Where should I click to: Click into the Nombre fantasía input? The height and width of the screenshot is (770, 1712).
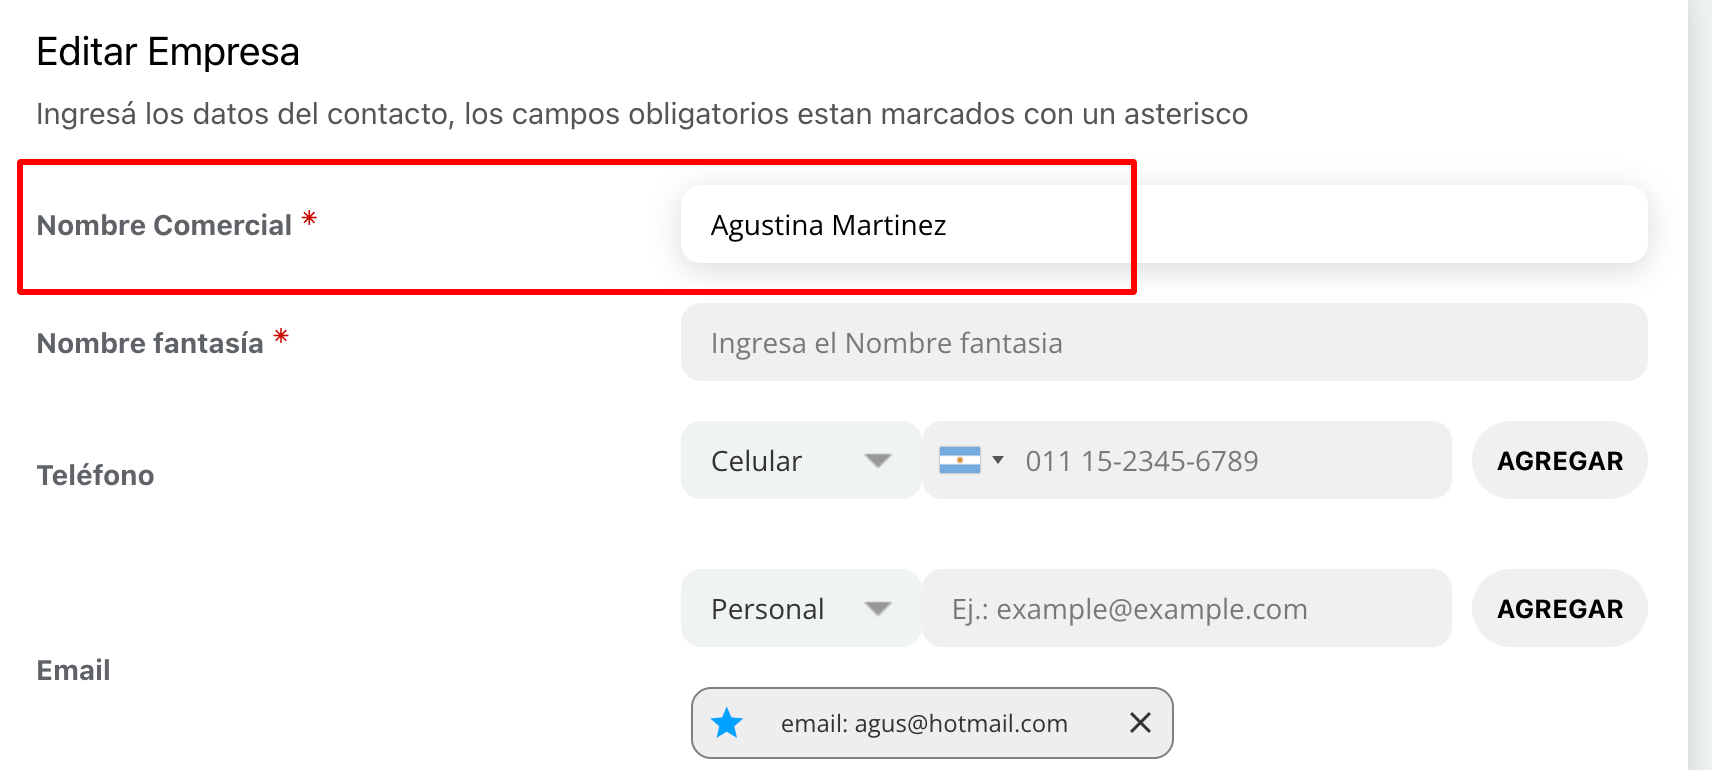coord(1163,343)
